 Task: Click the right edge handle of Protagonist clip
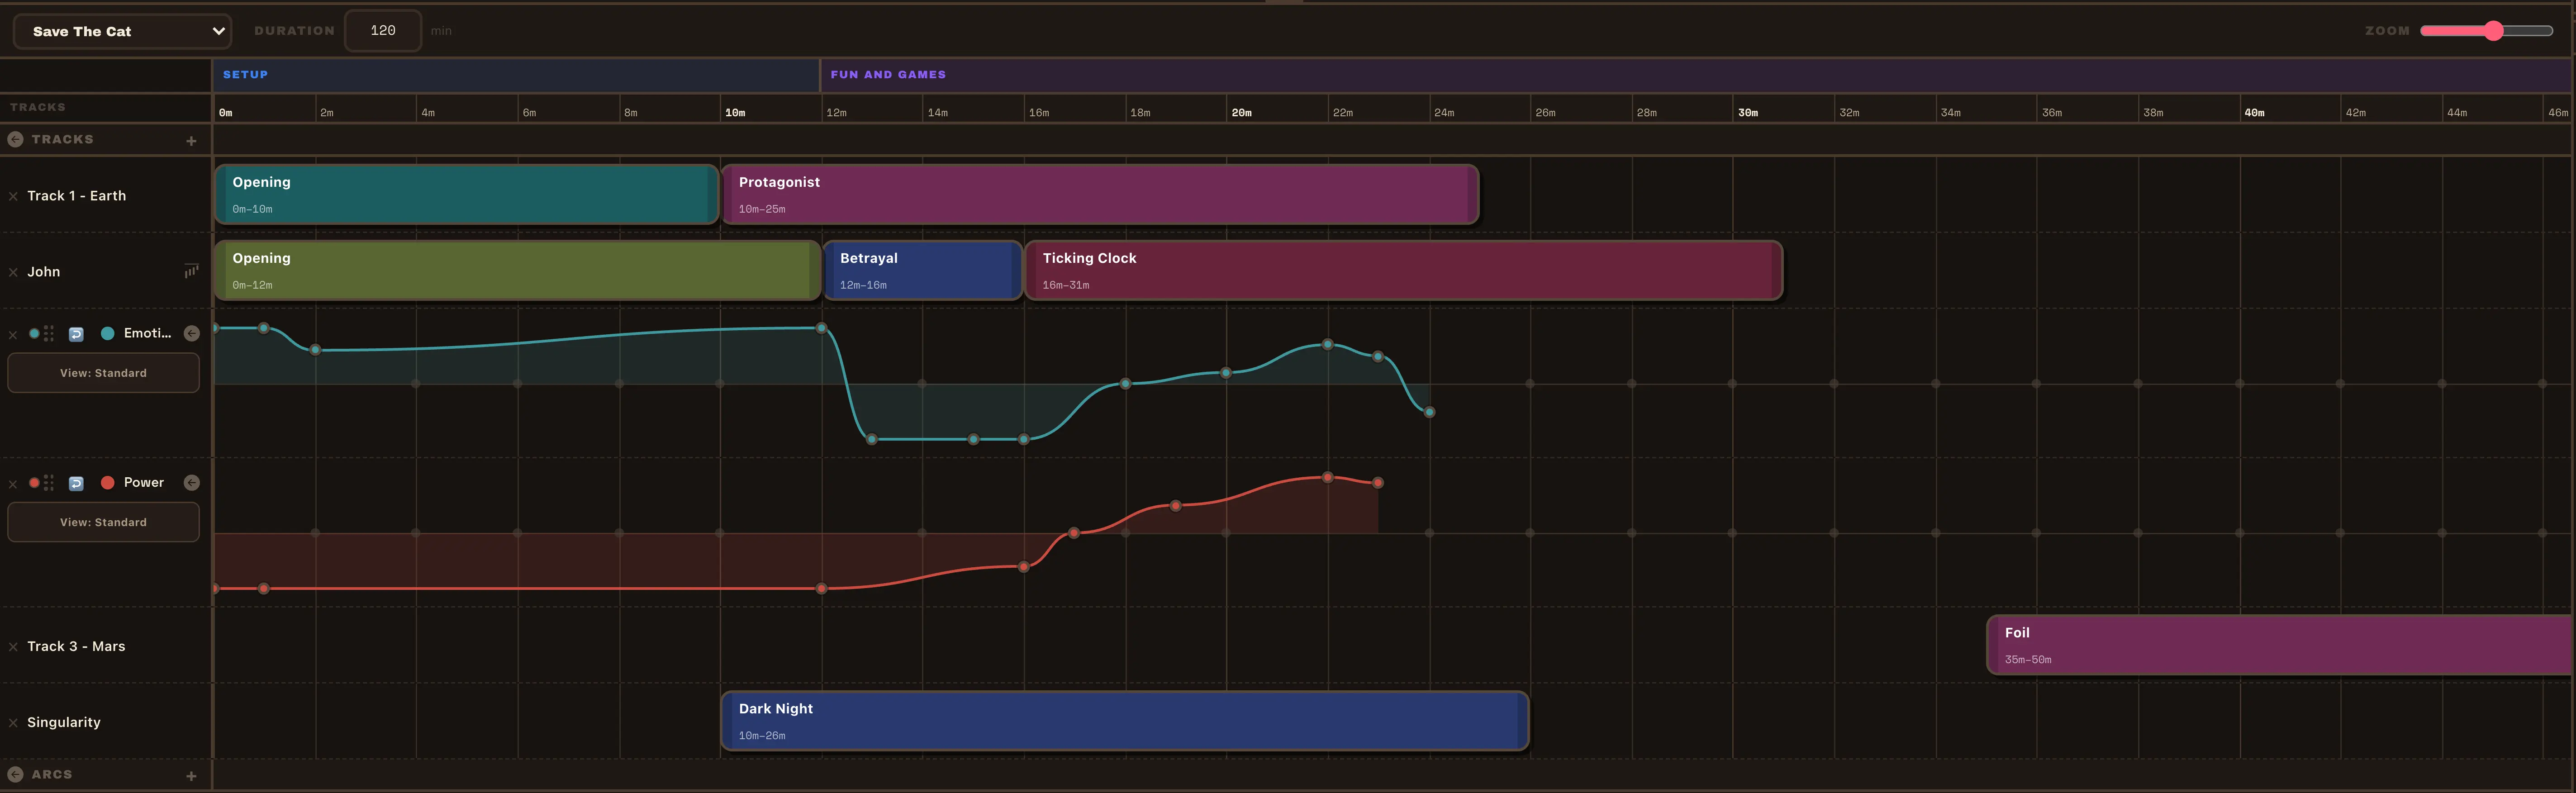(x=1473, y=195)
